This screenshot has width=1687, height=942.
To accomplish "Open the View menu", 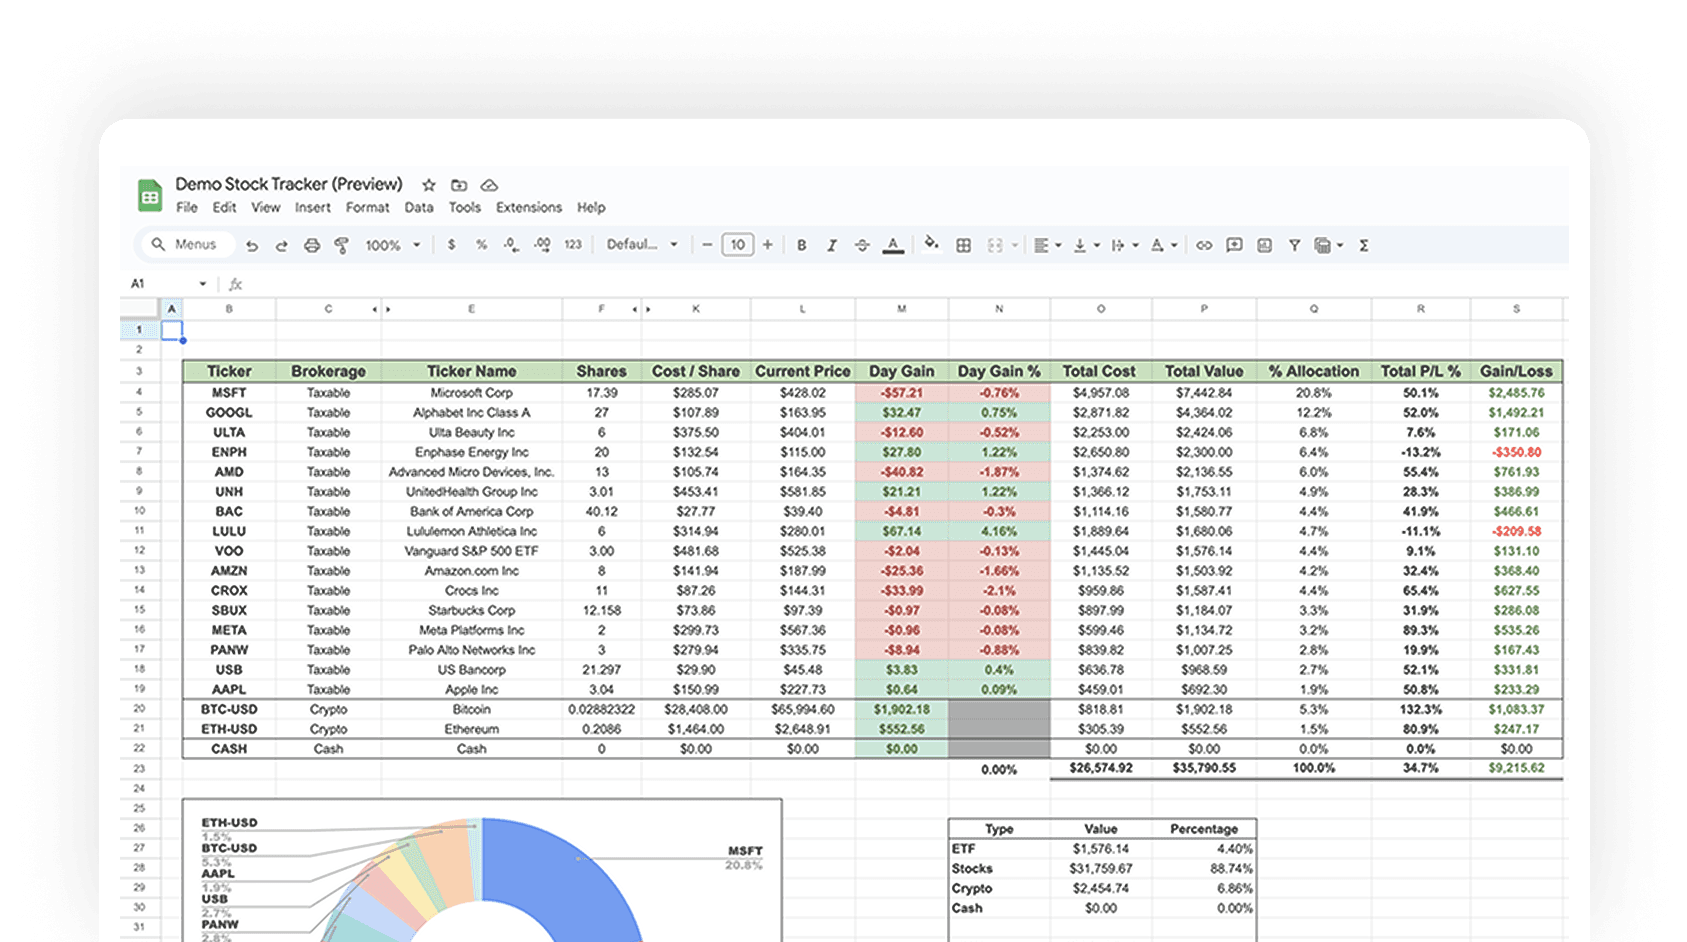I will click(265, 208).
